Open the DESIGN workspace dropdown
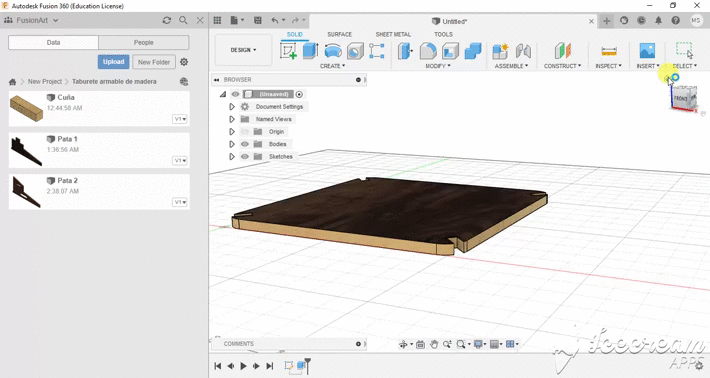 [x=244, y=50]
